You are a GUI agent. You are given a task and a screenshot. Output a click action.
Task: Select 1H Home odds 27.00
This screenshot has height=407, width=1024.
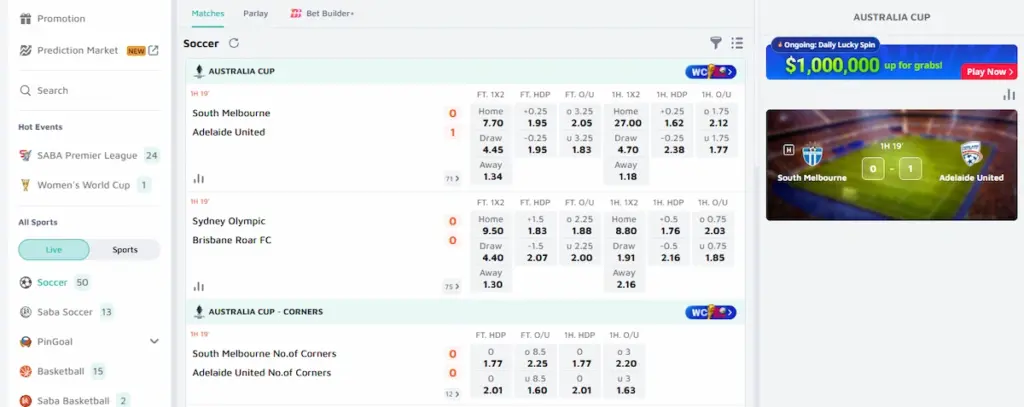click(625, 117)
